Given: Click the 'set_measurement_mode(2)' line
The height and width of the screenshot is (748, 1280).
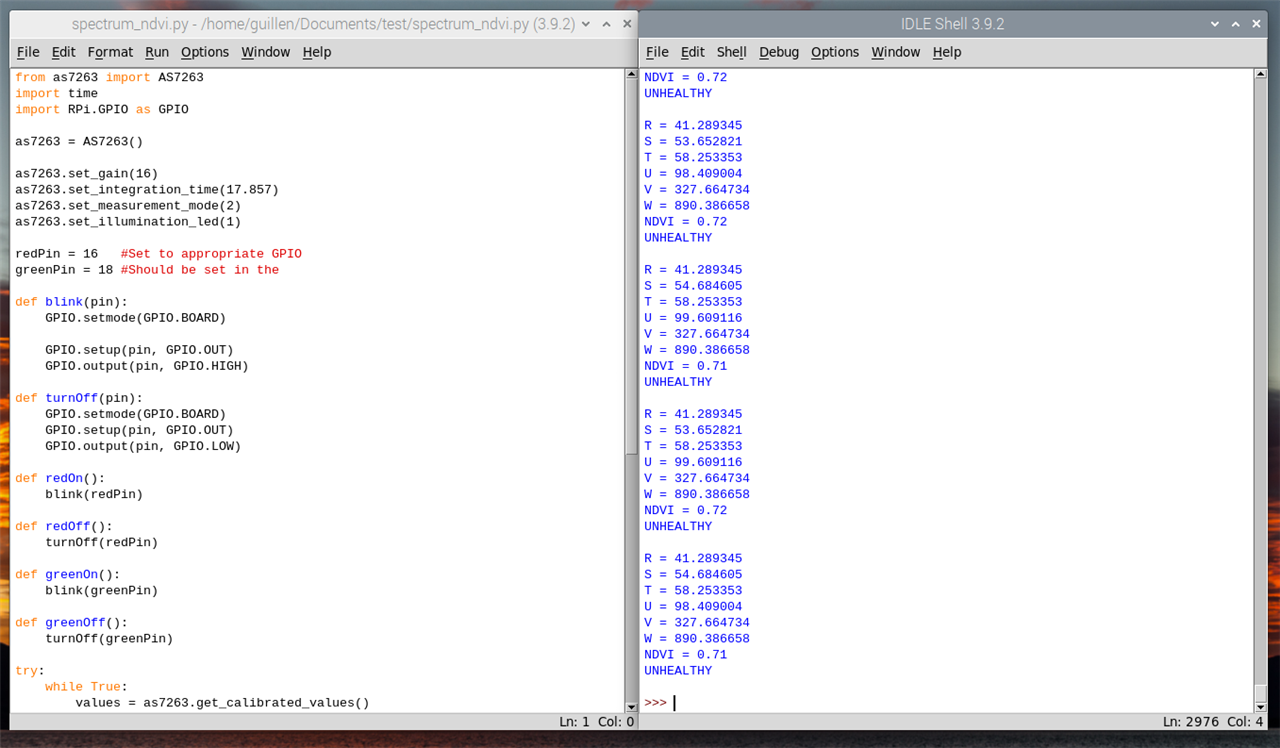Looking at the screenshot, I should (x=128, y=205).
